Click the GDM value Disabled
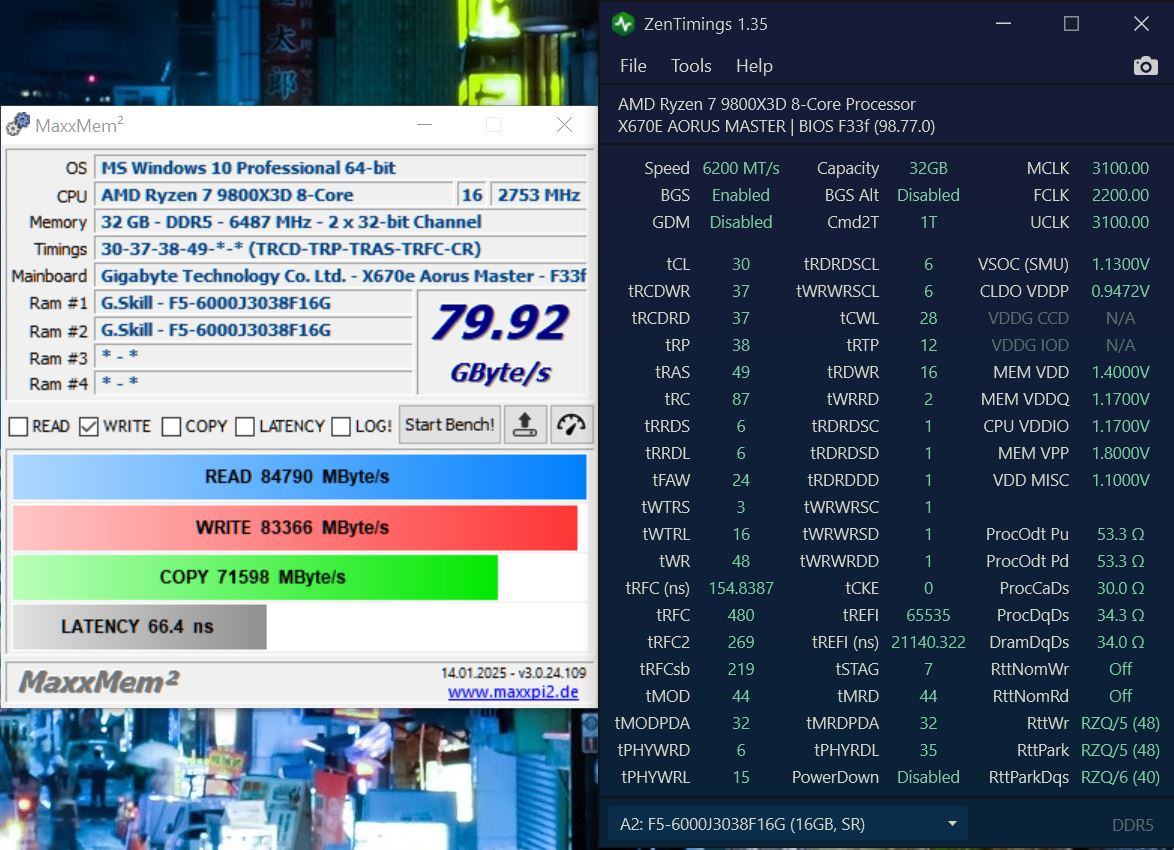The width and height of the screenshot is (1174, 850). point(740,222)
